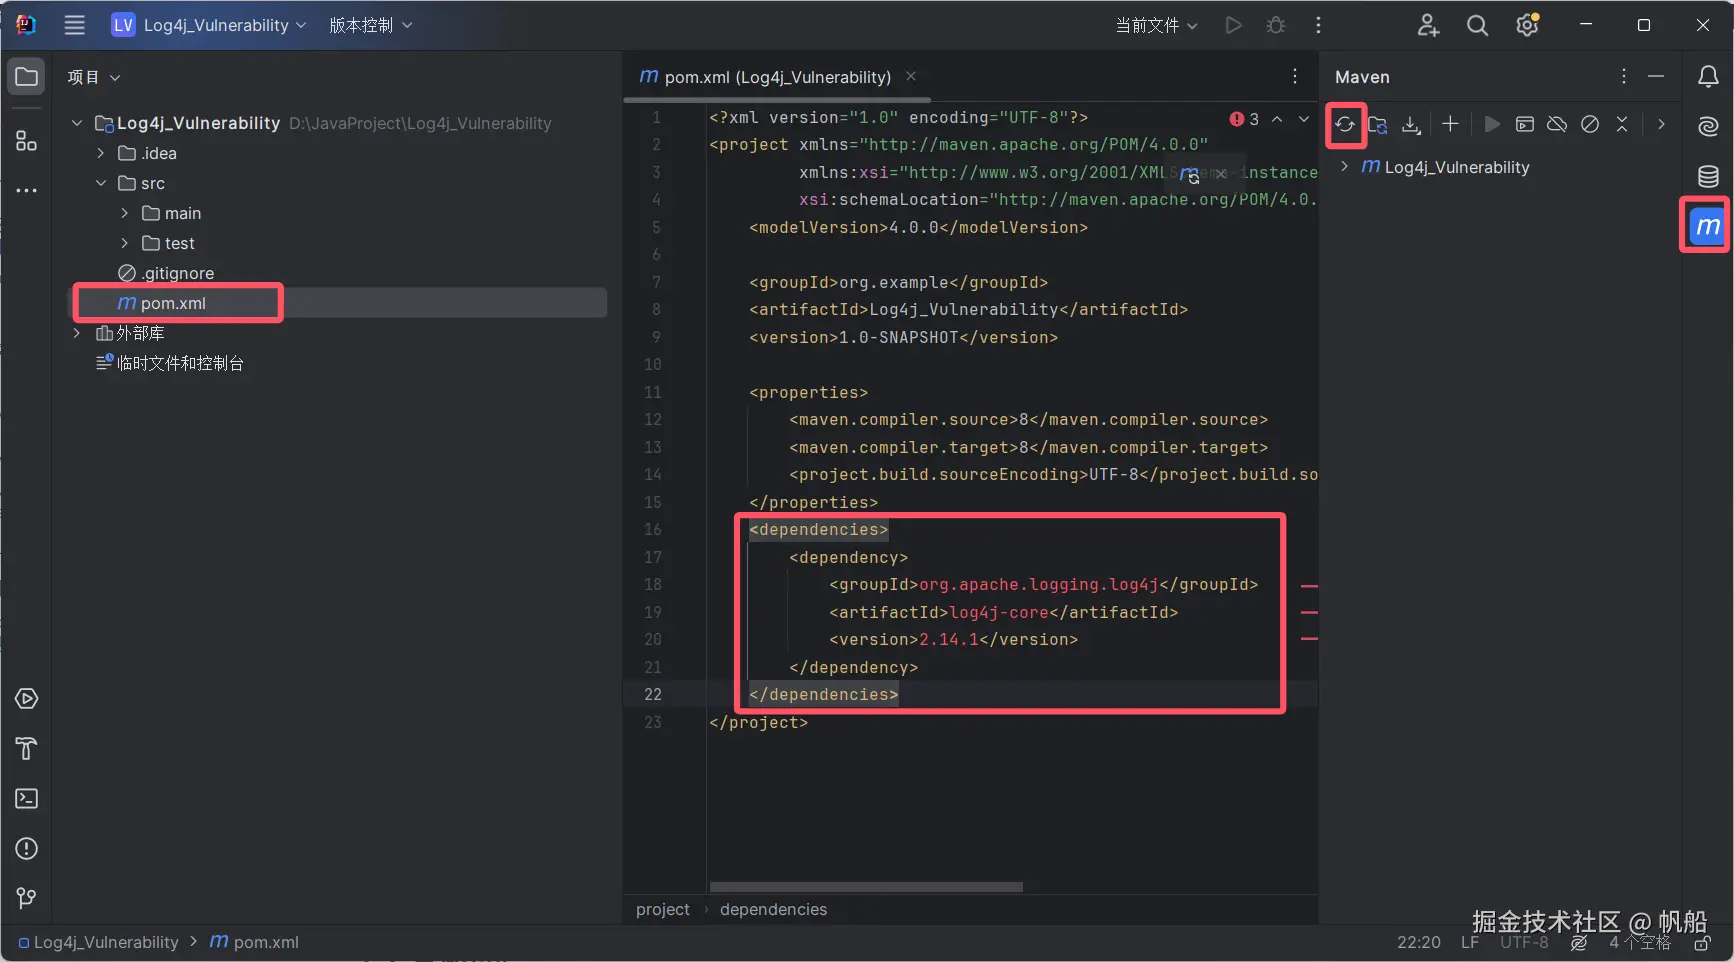Toggle Maven offline mode
The height and width of the screenshot is (962, 1734).
1557,124
